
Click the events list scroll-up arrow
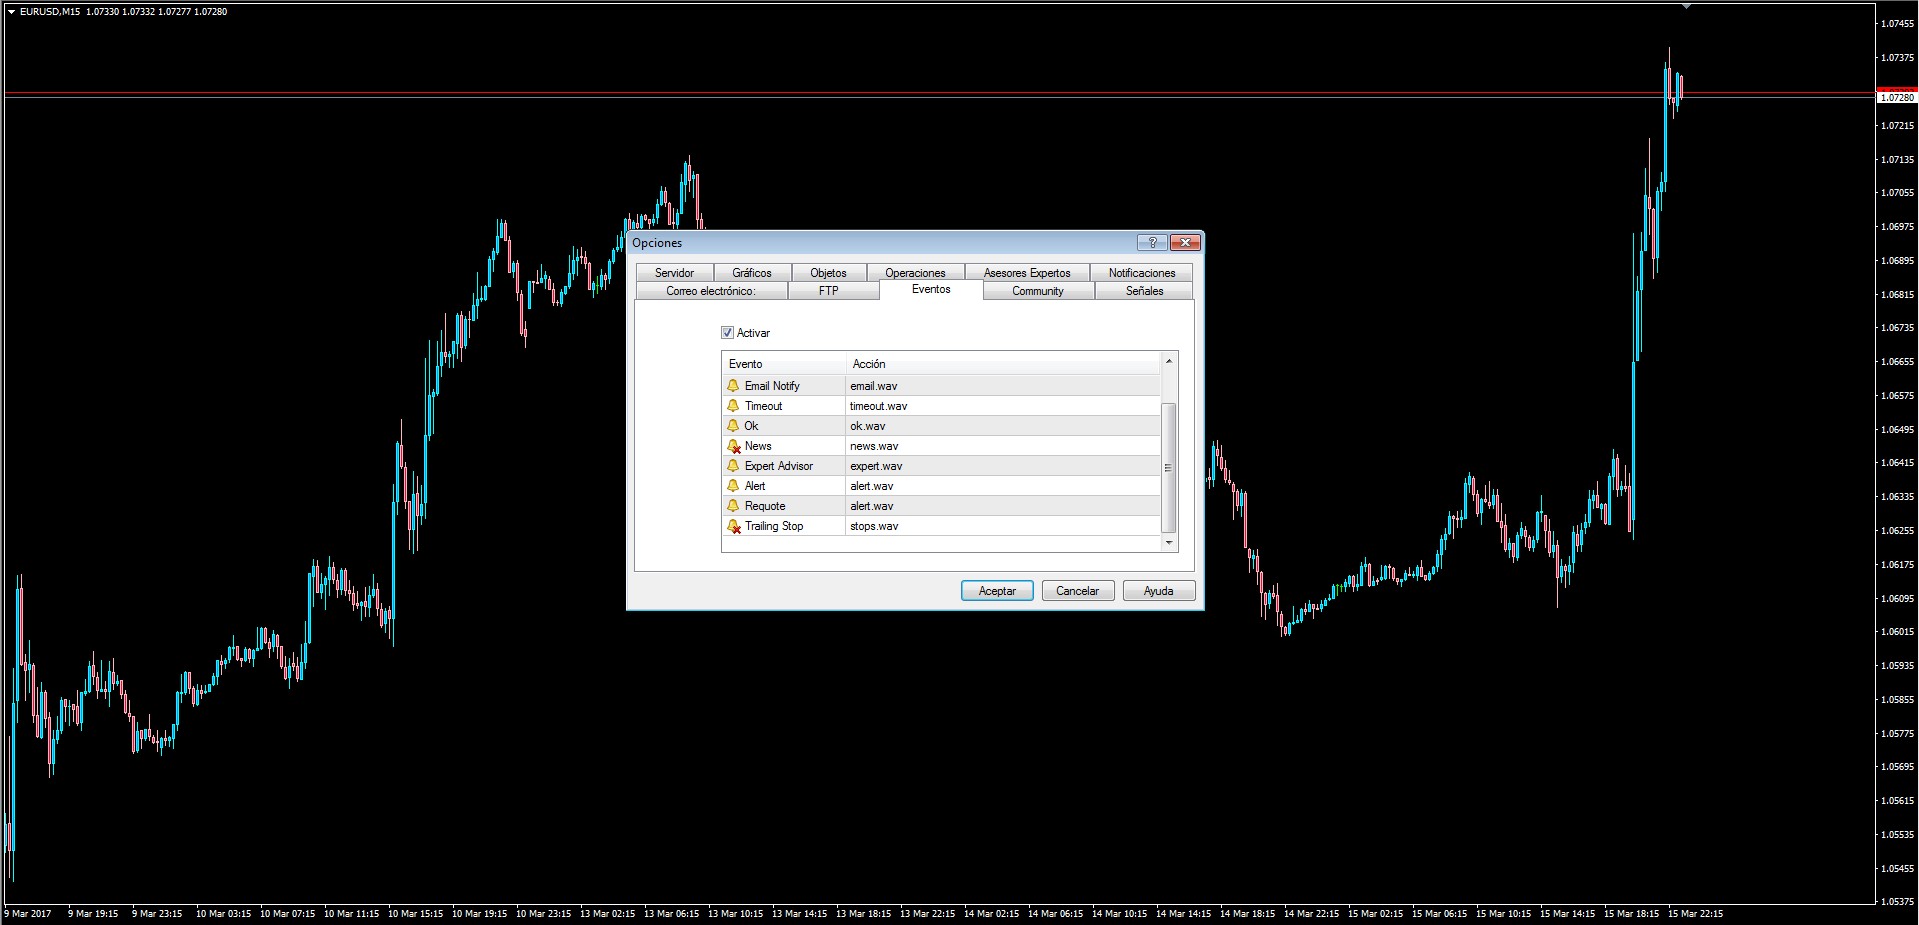(x=1169, y=360)
